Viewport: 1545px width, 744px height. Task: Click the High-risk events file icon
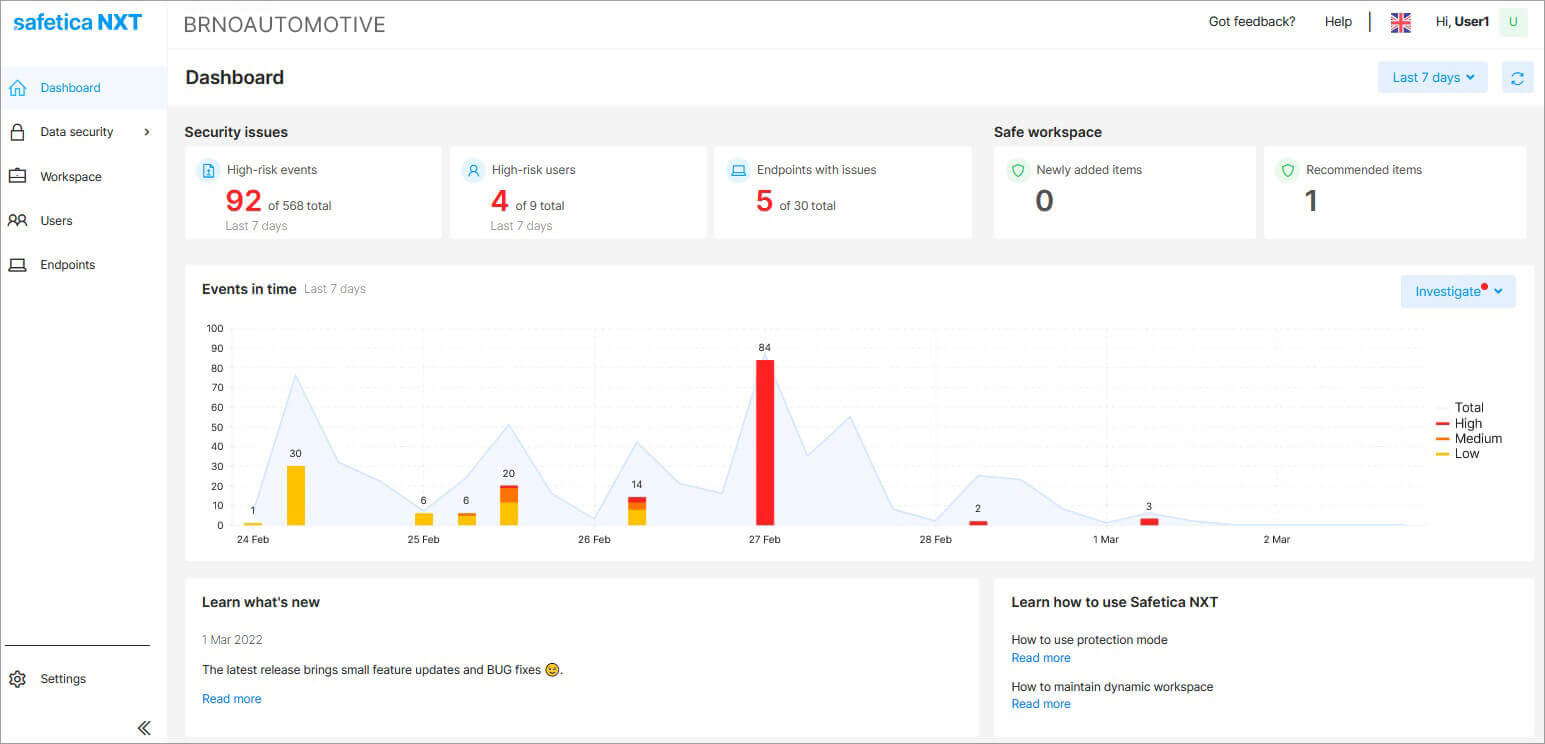(x=208, y=170)
